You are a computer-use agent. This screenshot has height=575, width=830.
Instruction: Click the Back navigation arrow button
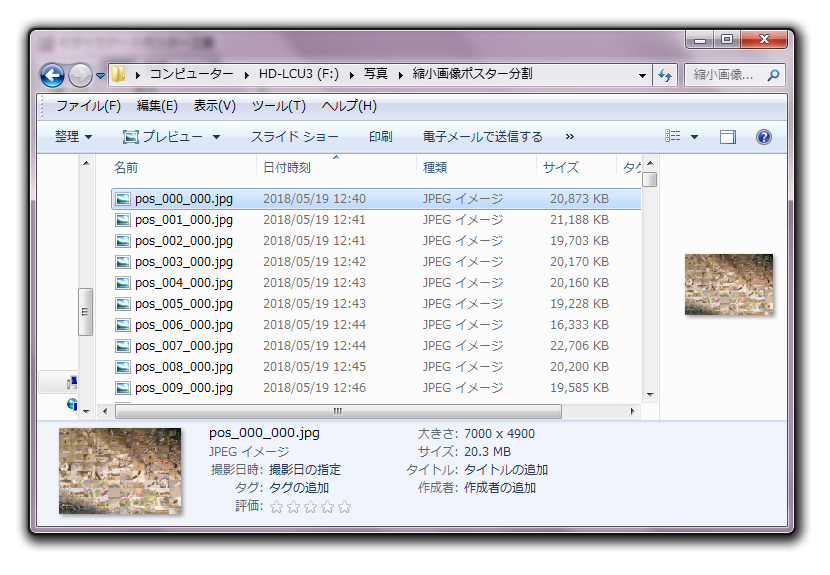coord(52,75)
